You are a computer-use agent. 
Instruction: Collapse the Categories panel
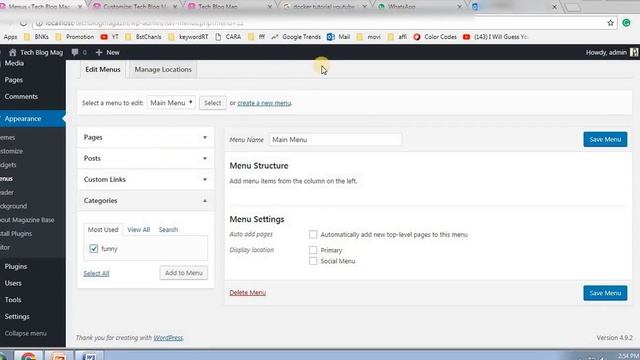pyautogui.click(x=145, y=201)
